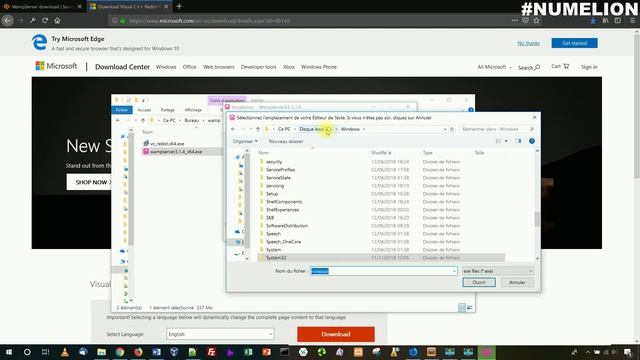The width and height of the screenshot is (640, 360).
Task: Click browser reload button
Action: [45, 20]
